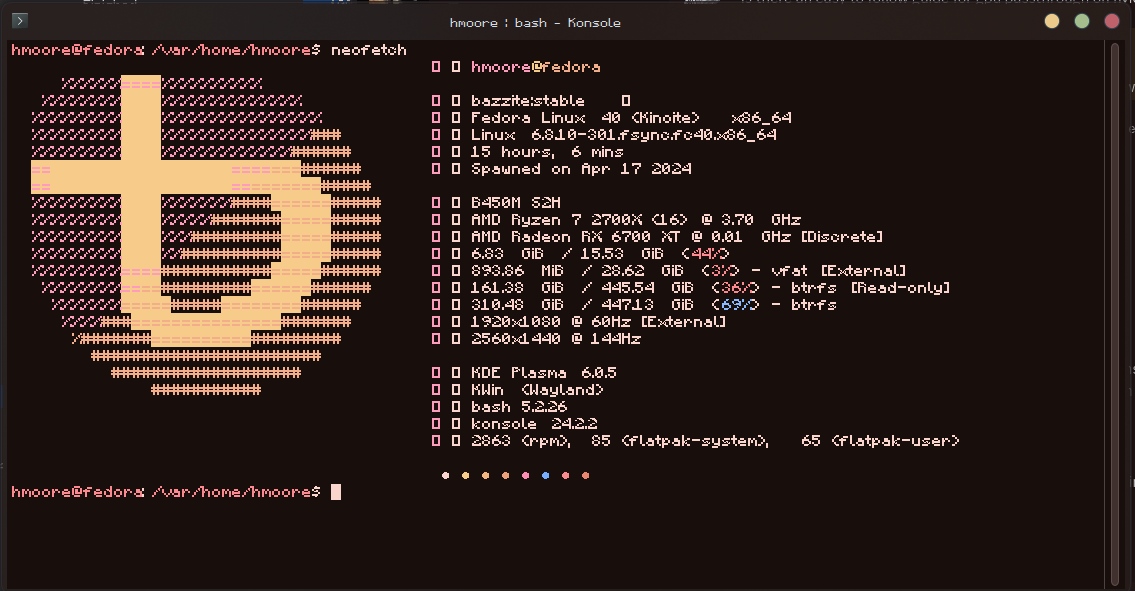Image resolution: width=1135 pixels, height=591 pixels.
Task: Click the vertical scrollbar of the terminal
Action: [1115, 314]
